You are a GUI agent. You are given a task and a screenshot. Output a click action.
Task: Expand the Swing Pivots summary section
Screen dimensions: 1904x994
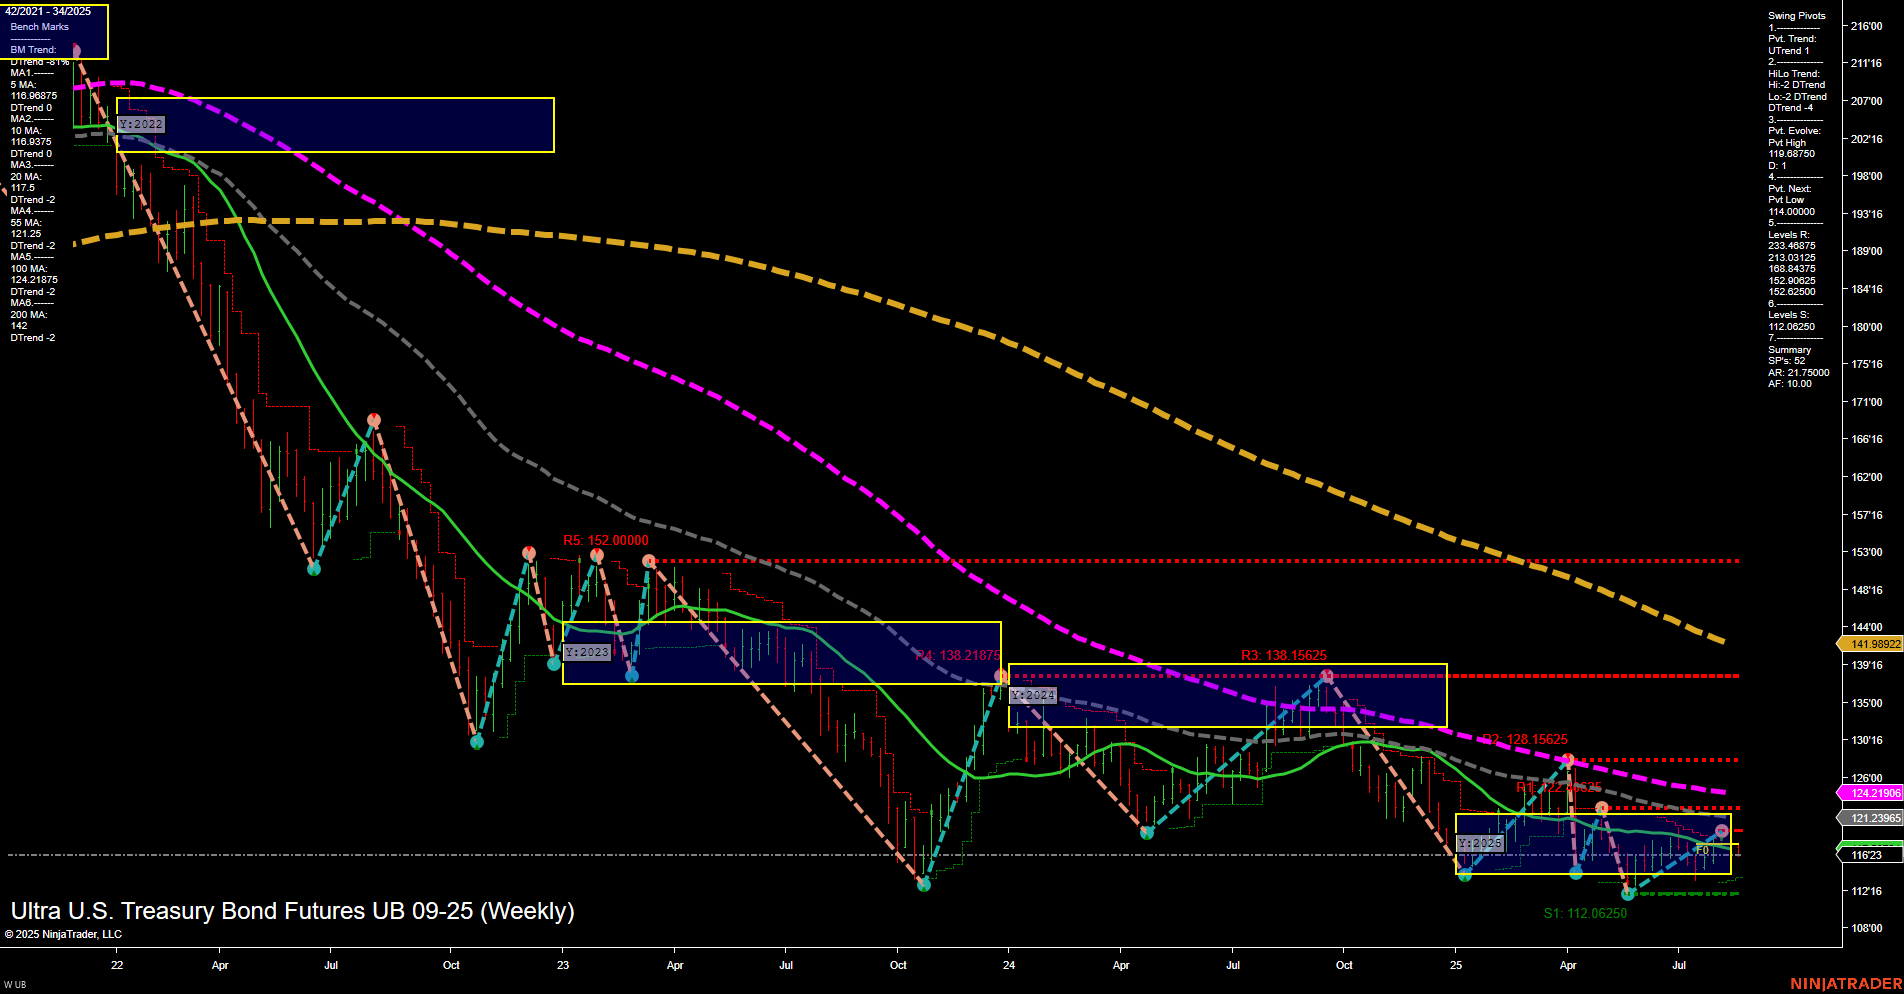pyautogui.click(x=1798, y=15)
